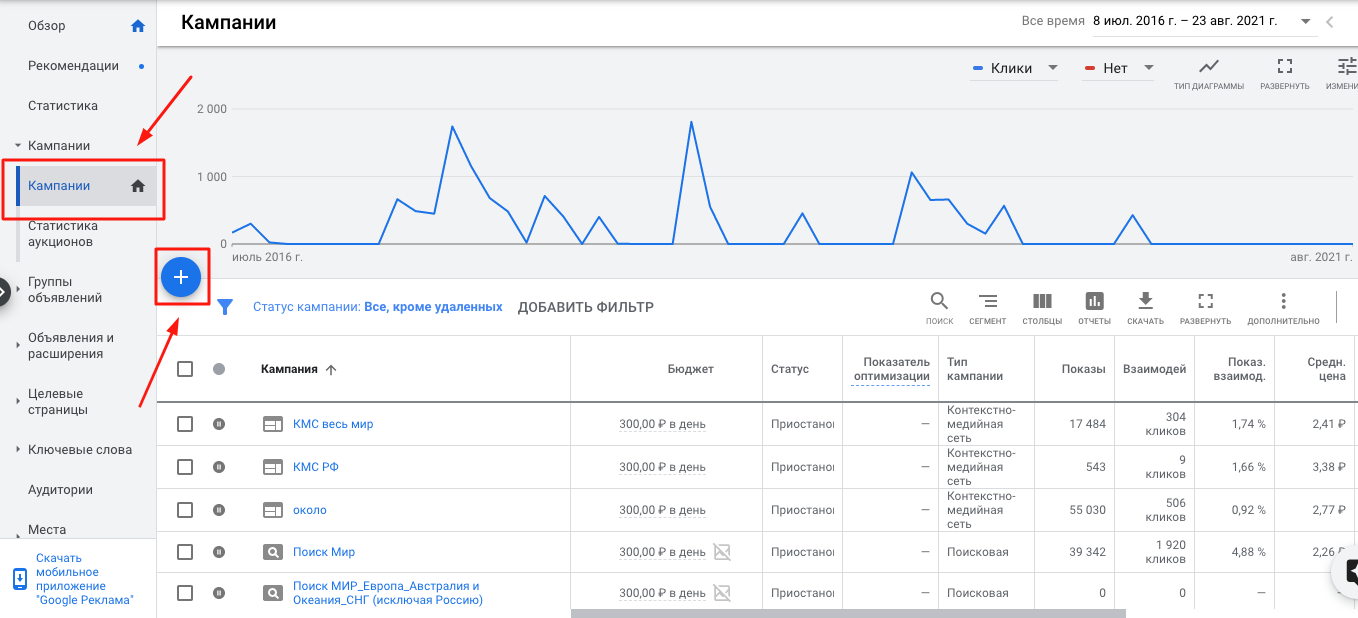The height and width of the screenshot is (618, 1358).
Task: Expand Группы объявлений sidebar section
Action: pyautogui.click(x=17, y=290)
